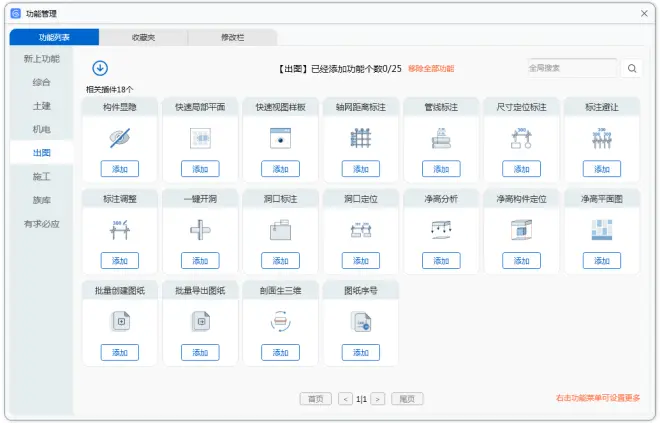Add the 快速视图样板 function
The image size is (660, 423).
[280, 169]
